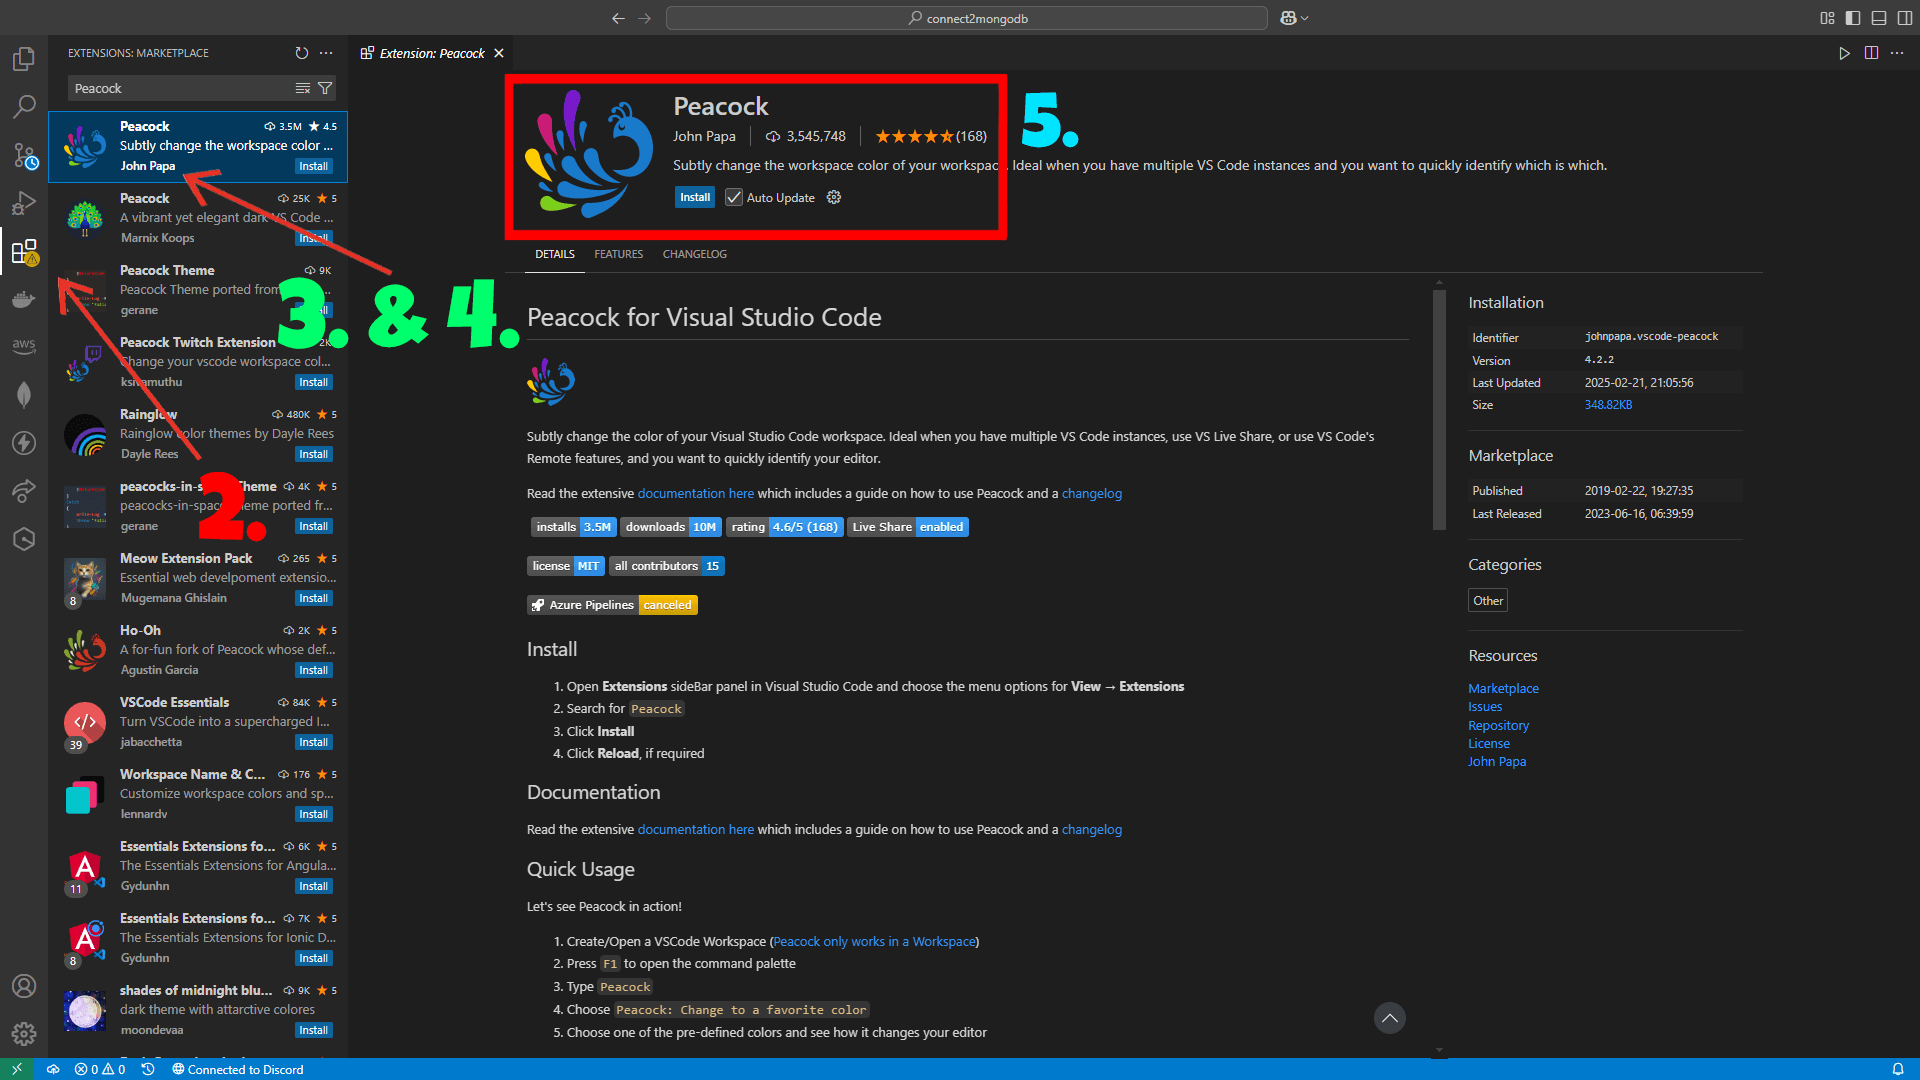The width and height of the screenshot is (1920, 1080).
Task: Select the AWS toolkit sidebar icon
Action: pyautogui.click(x=24, y=346)
